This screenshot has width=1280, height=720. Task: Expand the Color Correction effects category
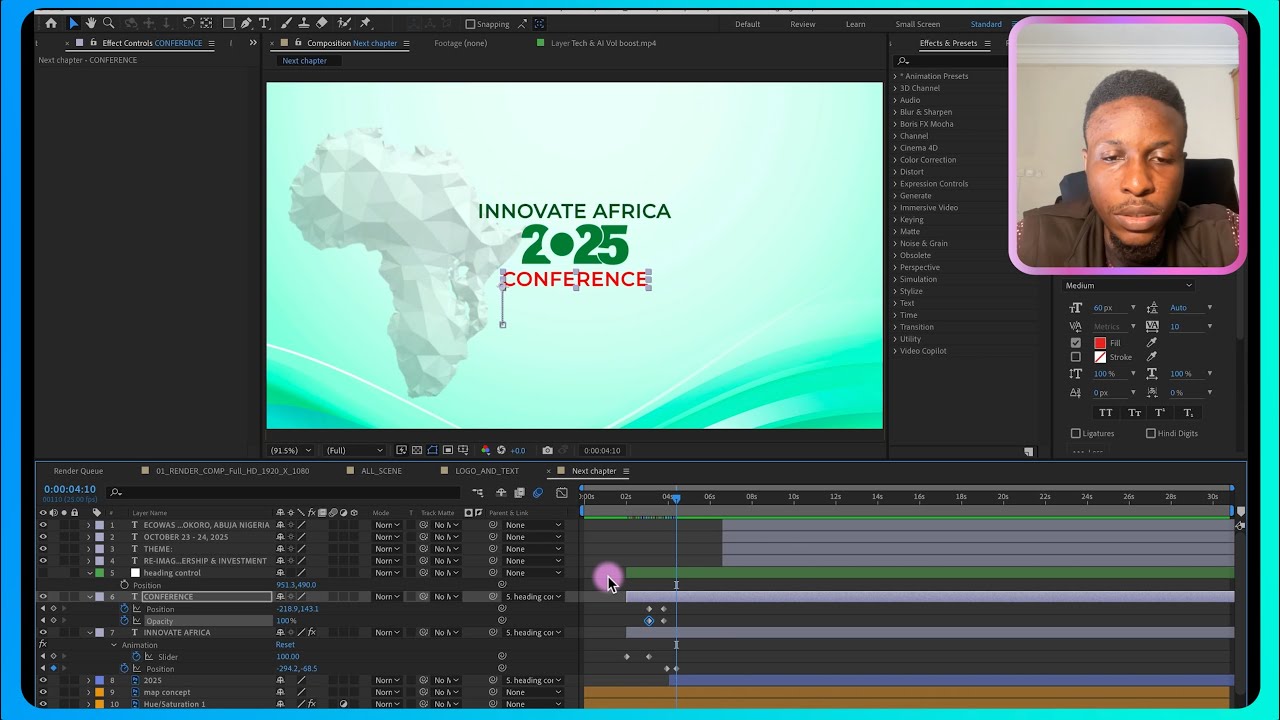[x=895, y=160]
